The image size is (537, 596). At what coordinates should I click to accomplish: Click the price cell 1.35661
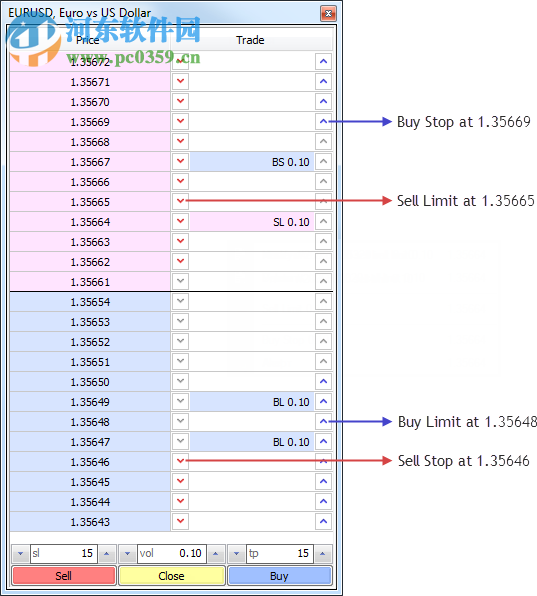click(90, 282)
